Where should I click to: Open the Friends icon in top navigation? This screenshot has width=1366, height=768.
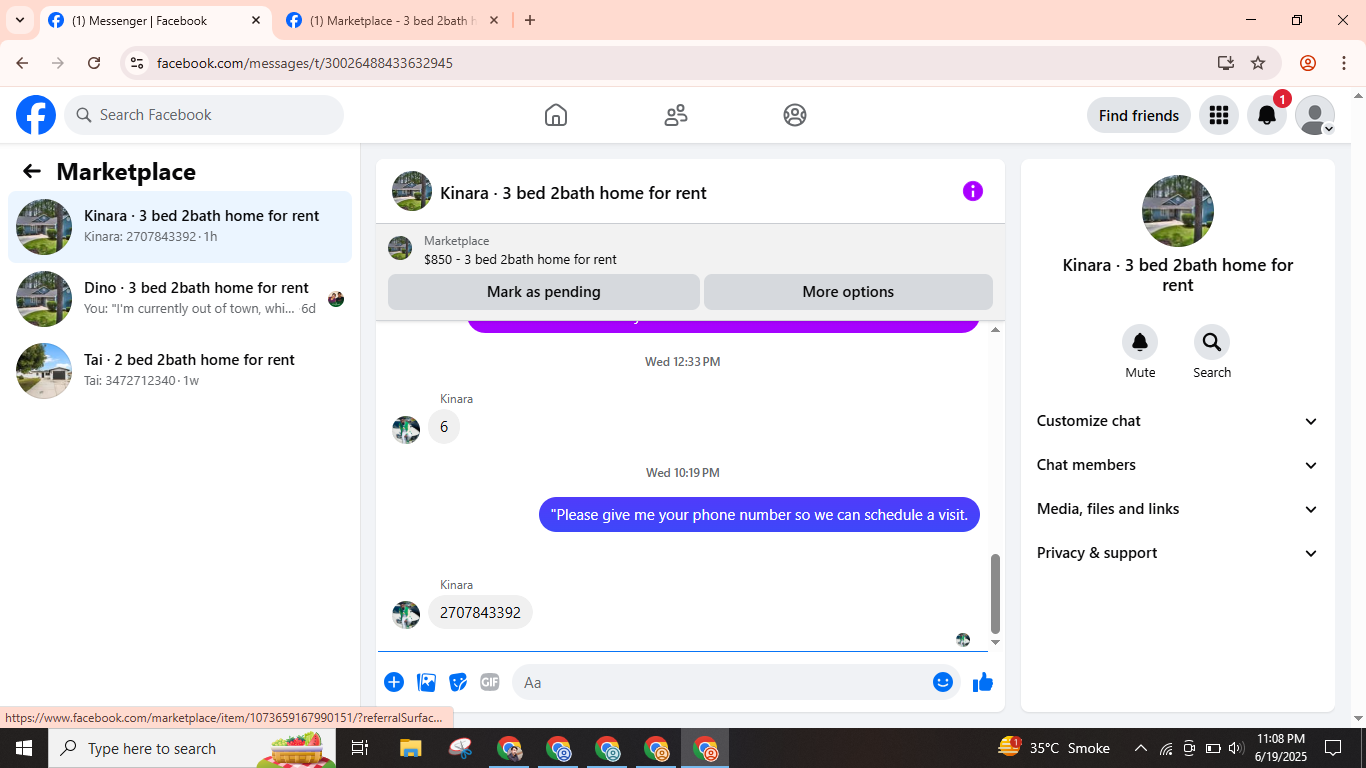(x=676, y=115)
